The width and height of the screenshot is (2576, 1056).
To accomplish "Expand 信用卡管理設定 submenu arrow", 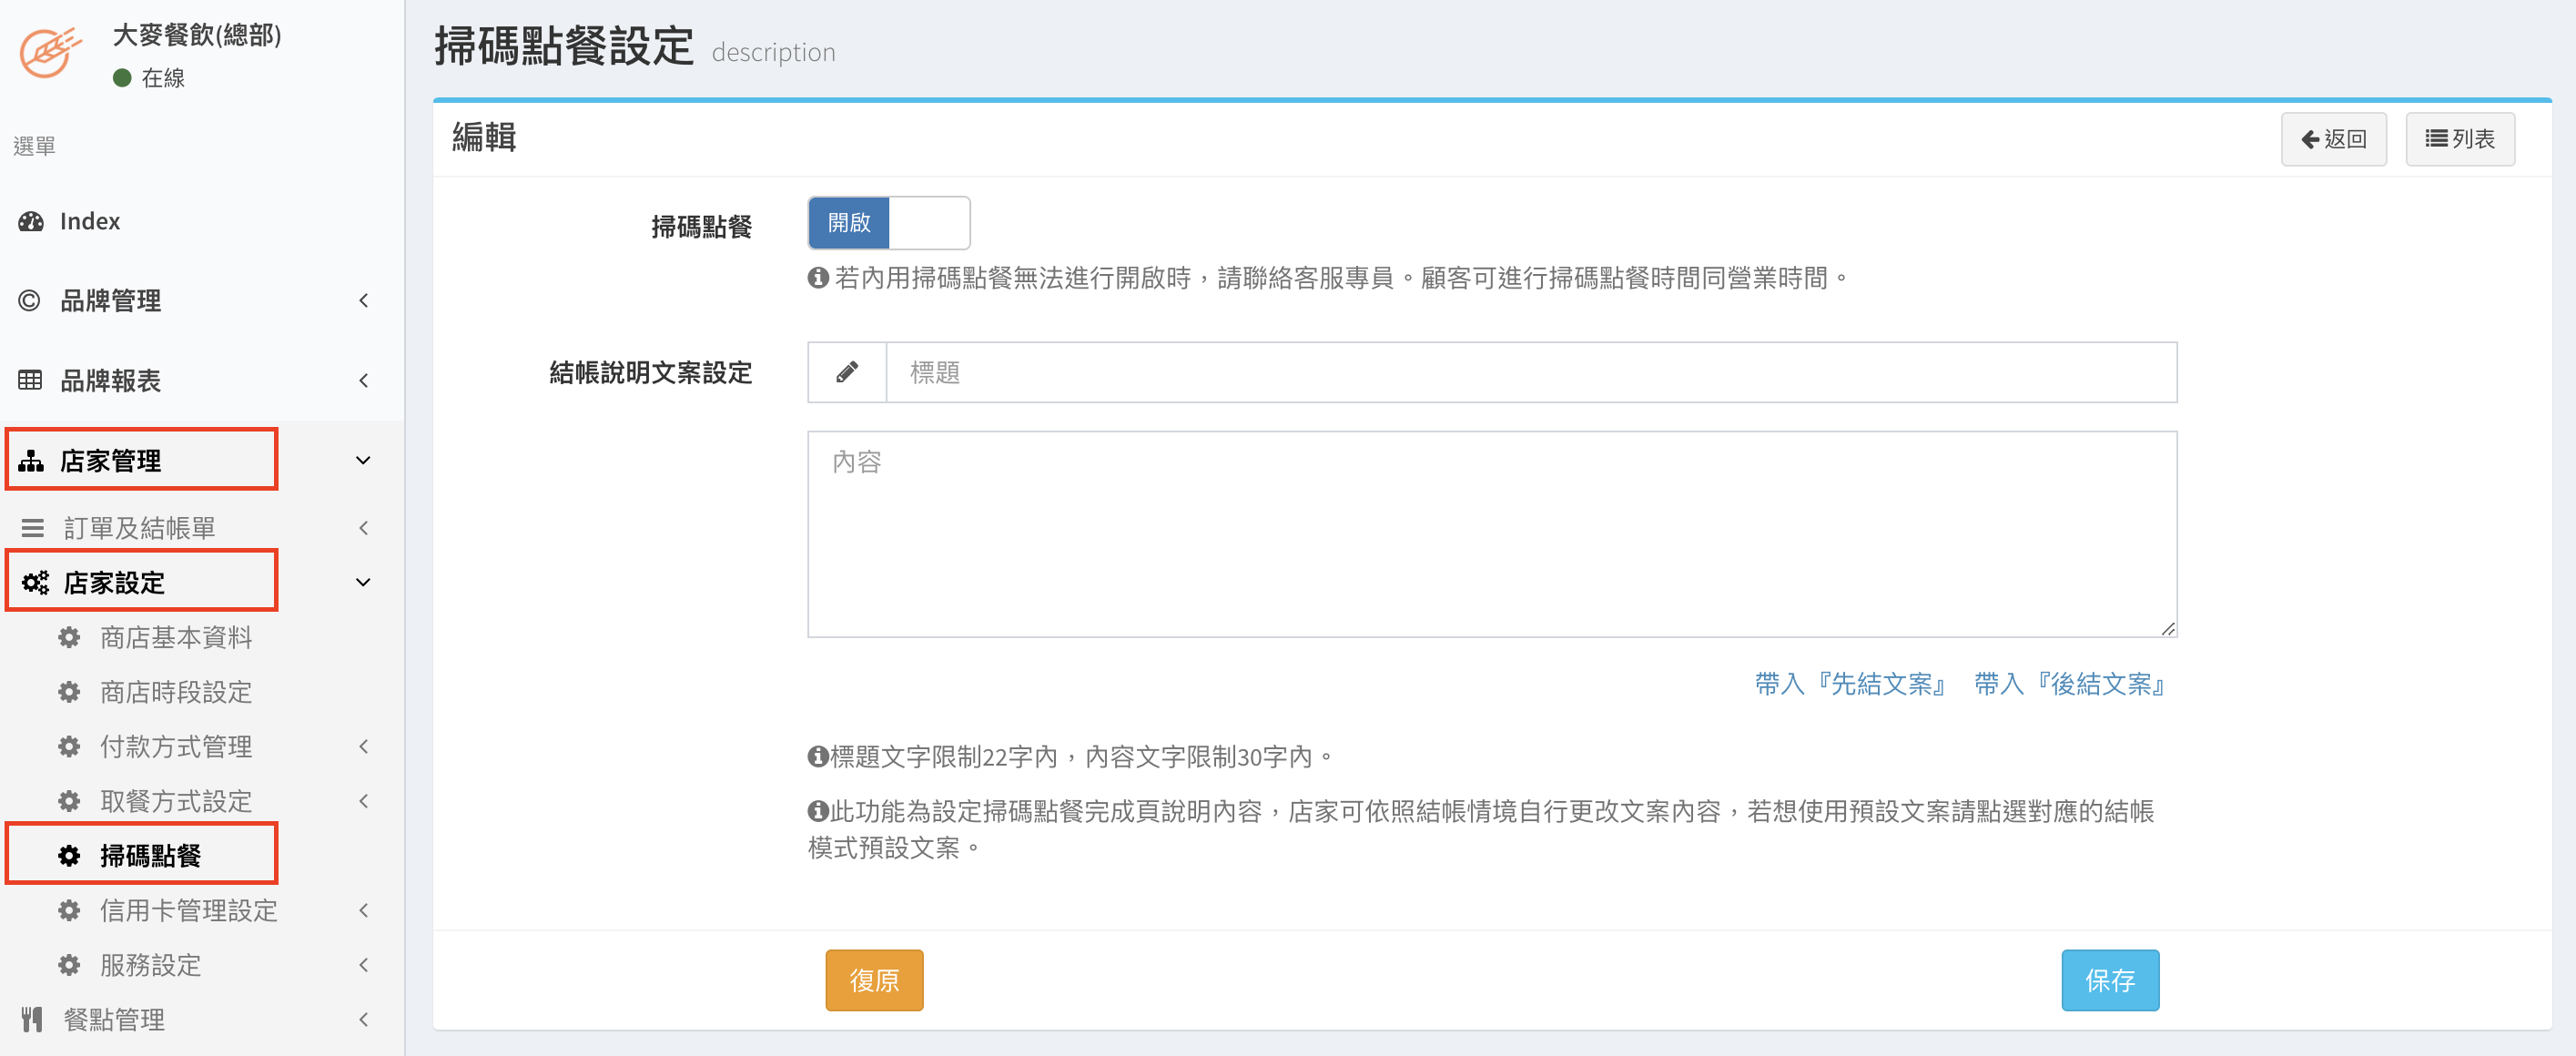I will point(363,910).
